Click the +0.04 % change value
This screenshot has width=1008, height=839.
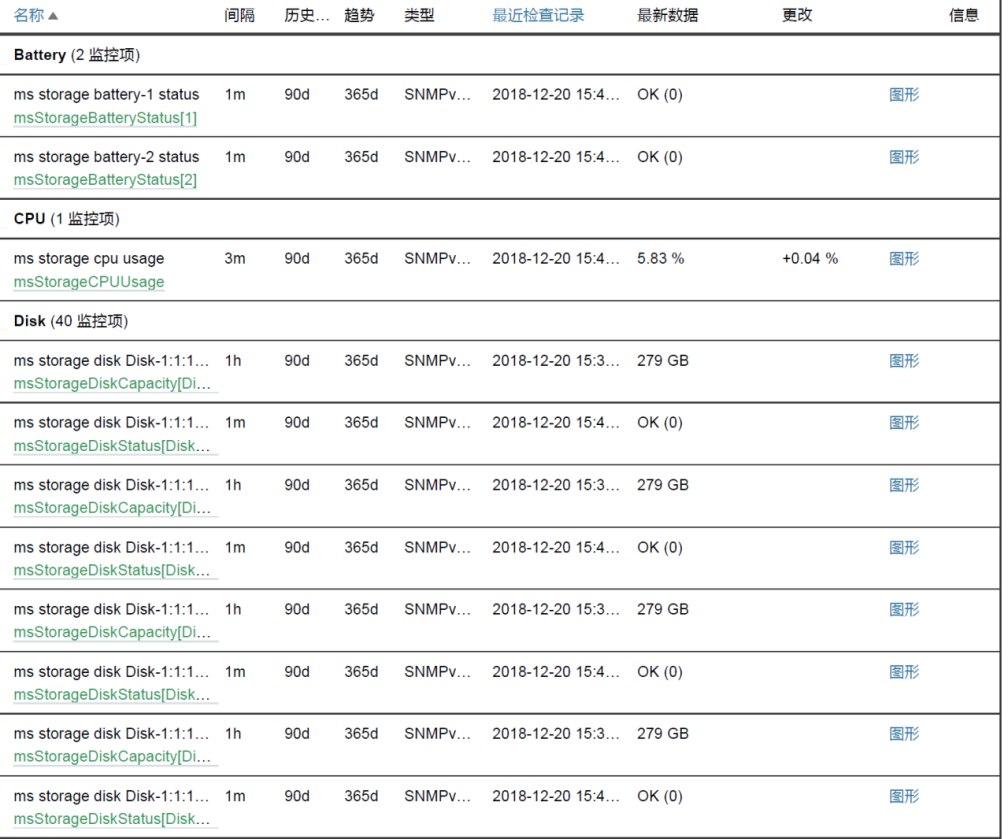coord(810,258)
